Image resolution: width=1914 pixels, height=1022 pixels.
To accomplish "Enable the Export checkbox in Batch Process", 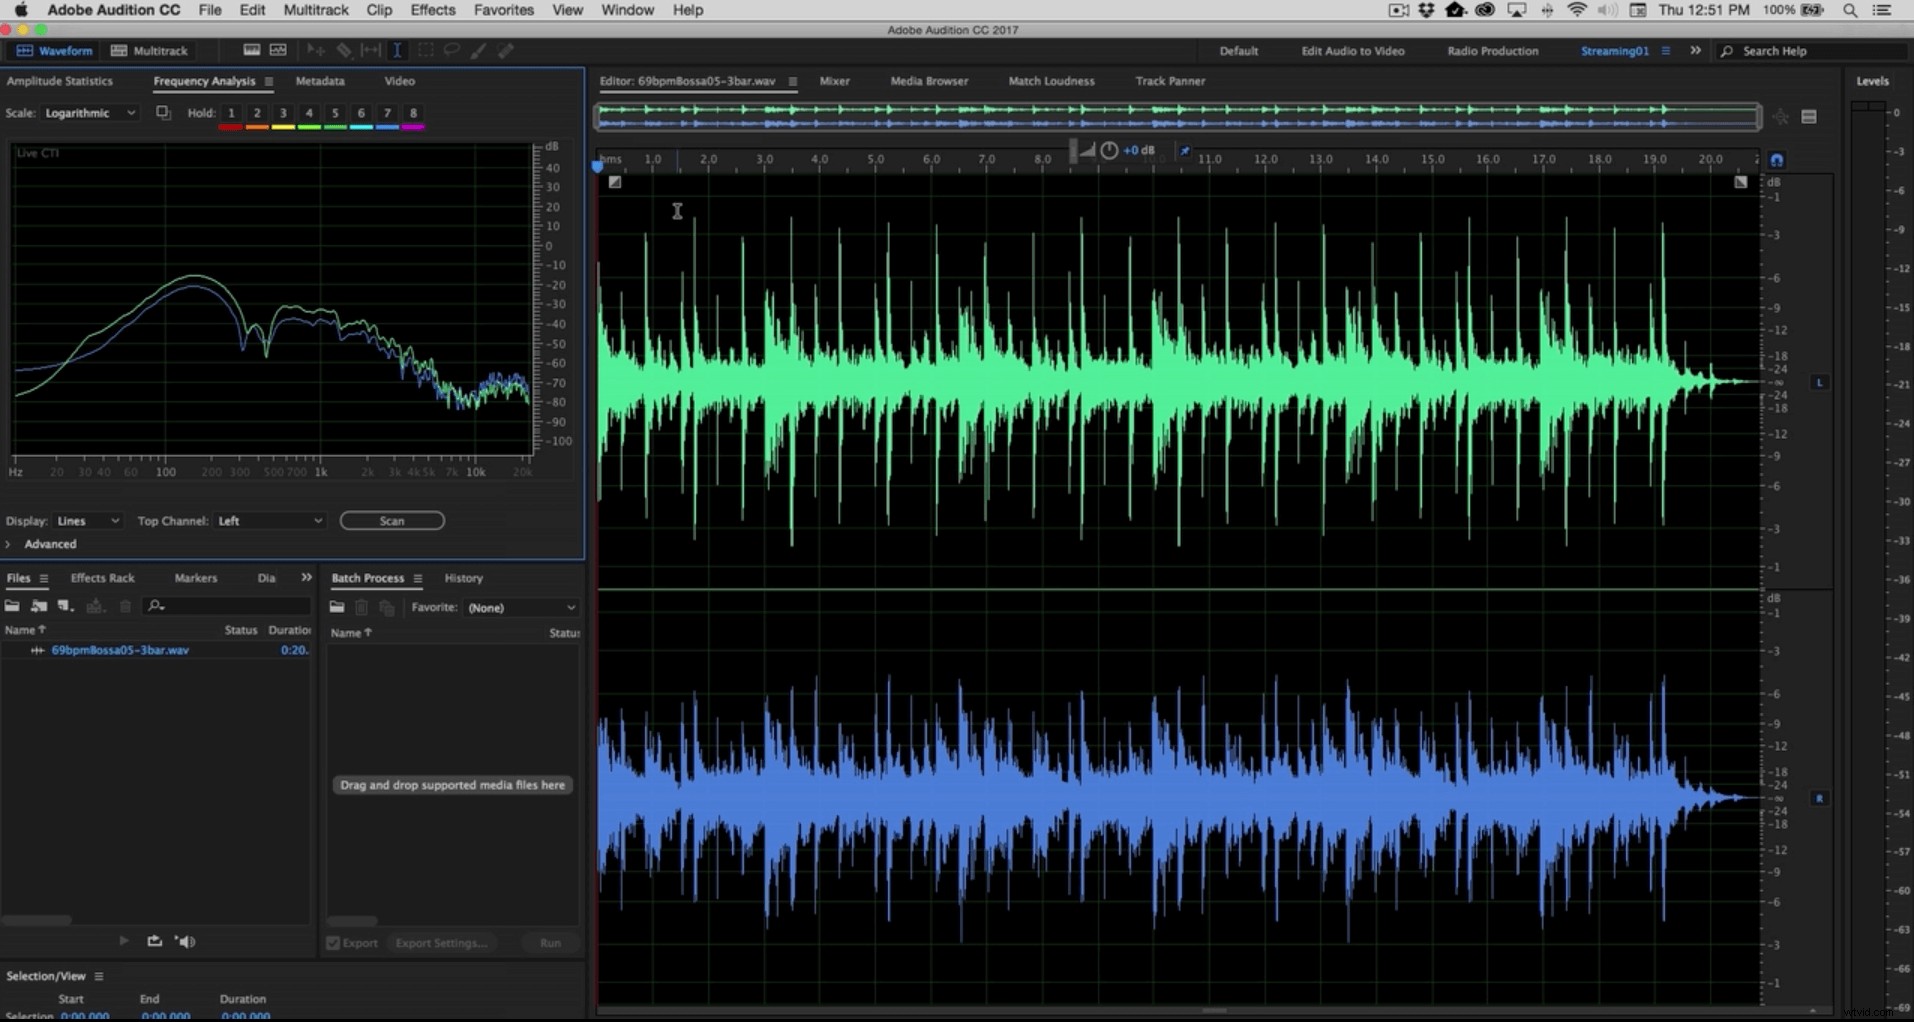I will click(333, 943).
